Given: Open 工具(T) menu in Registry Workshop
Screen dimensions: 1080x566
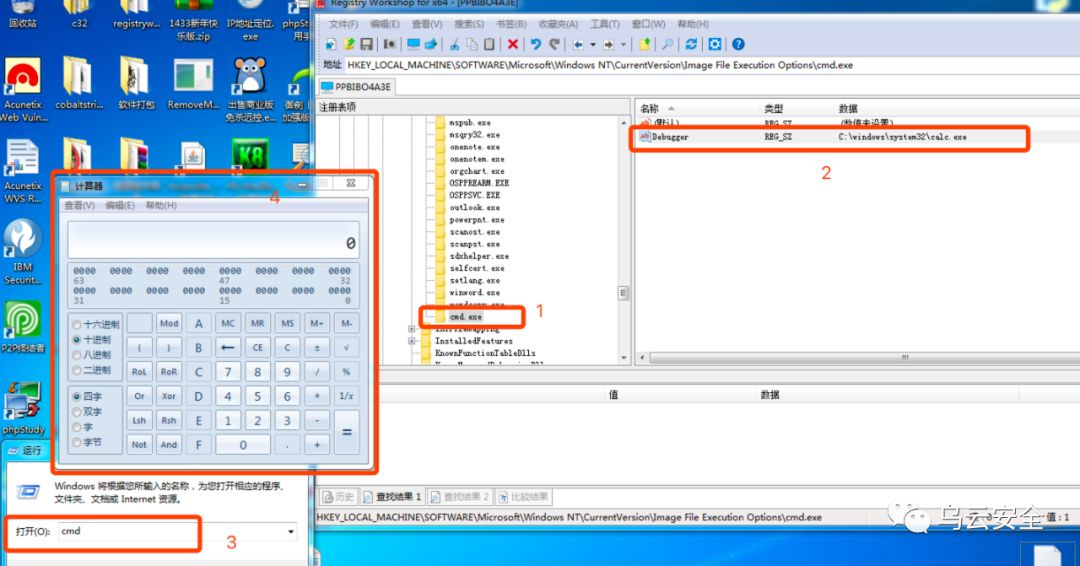Looking at the screenshot, I should (605, 24).
